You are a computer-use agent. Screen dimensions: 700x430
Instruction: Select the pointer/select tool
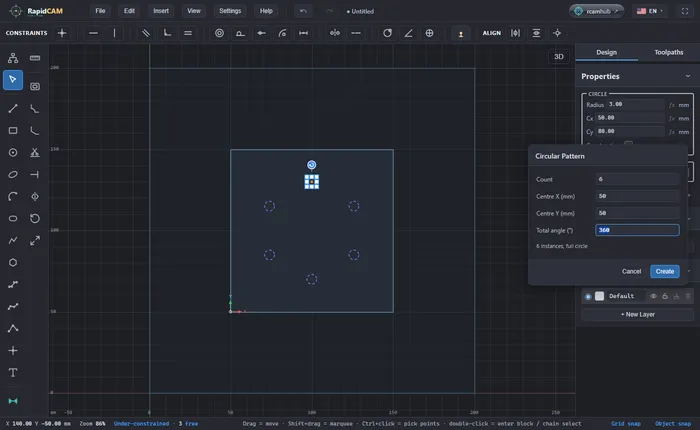13,80
